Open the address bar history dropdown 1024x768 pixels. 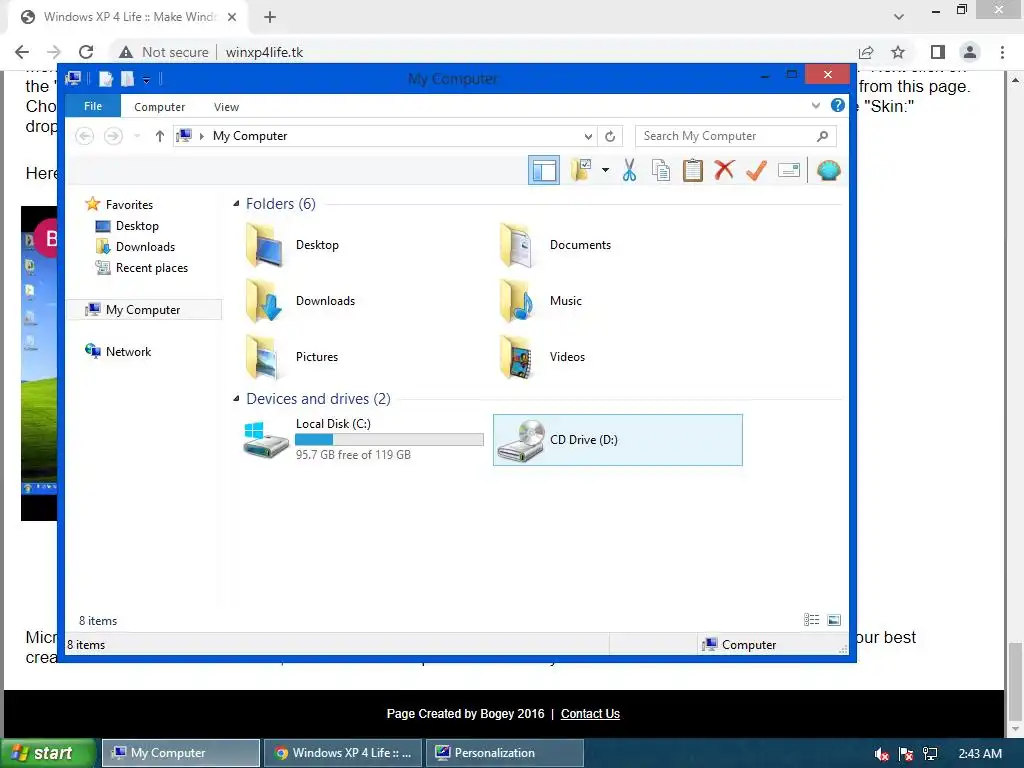(588, 136)
